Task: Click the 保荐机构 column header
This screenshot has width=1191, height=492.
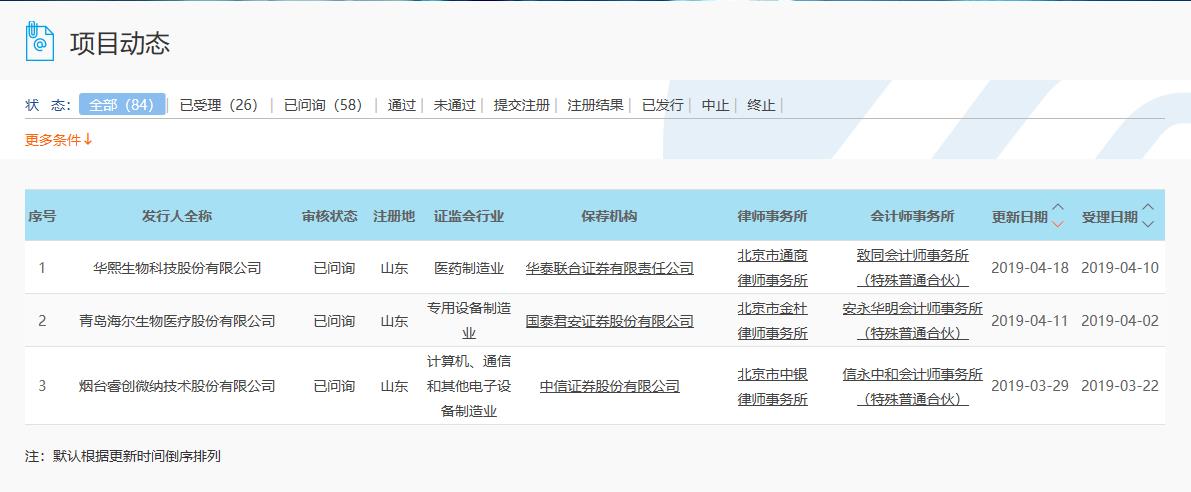Action: pos(609,216)
